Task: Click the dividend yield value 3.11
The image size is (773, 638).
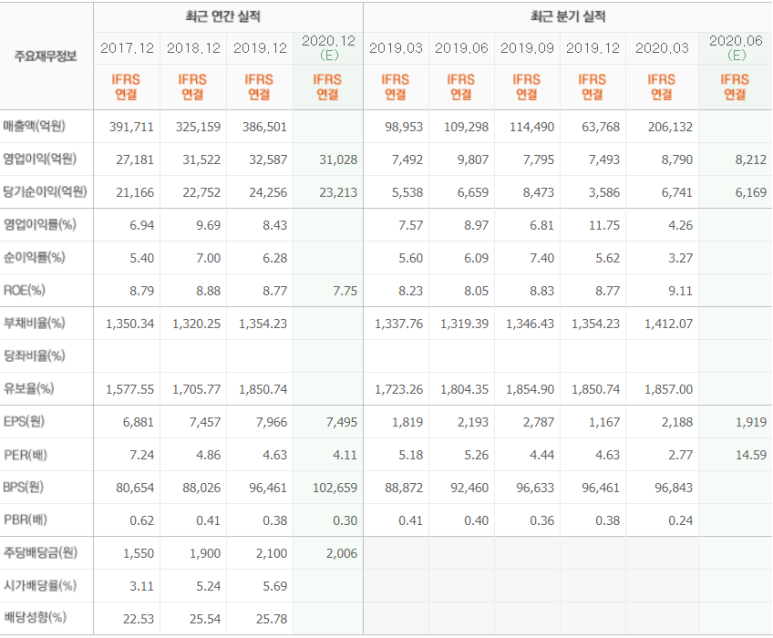Action: pyautogui.click(x=142, y=587)
